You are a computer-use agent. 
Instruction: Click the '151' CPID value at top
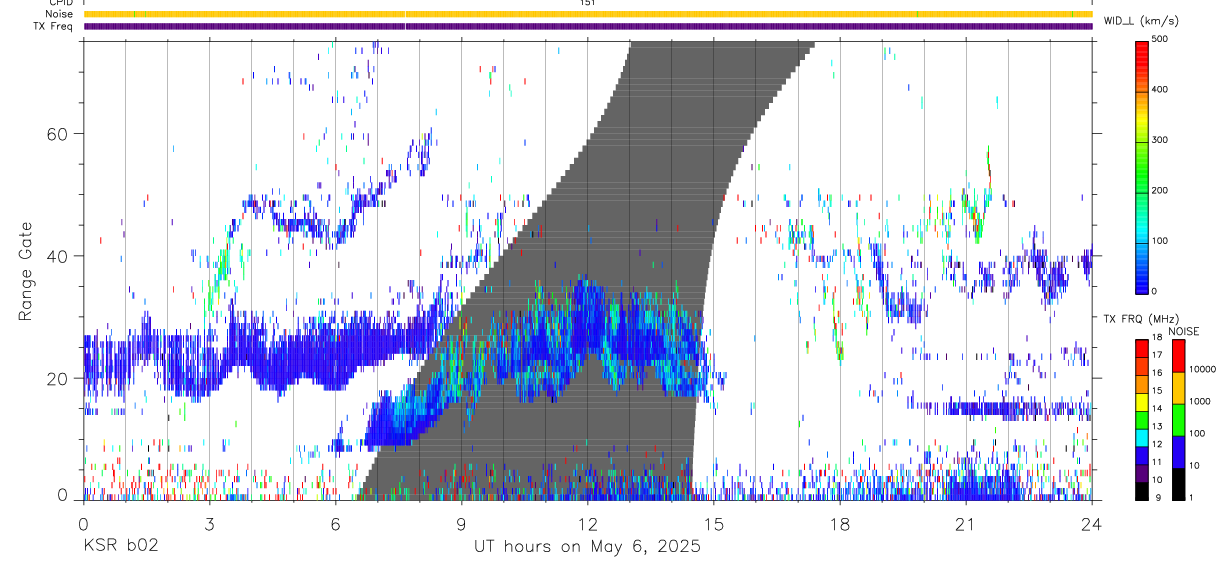pos(587,3)
